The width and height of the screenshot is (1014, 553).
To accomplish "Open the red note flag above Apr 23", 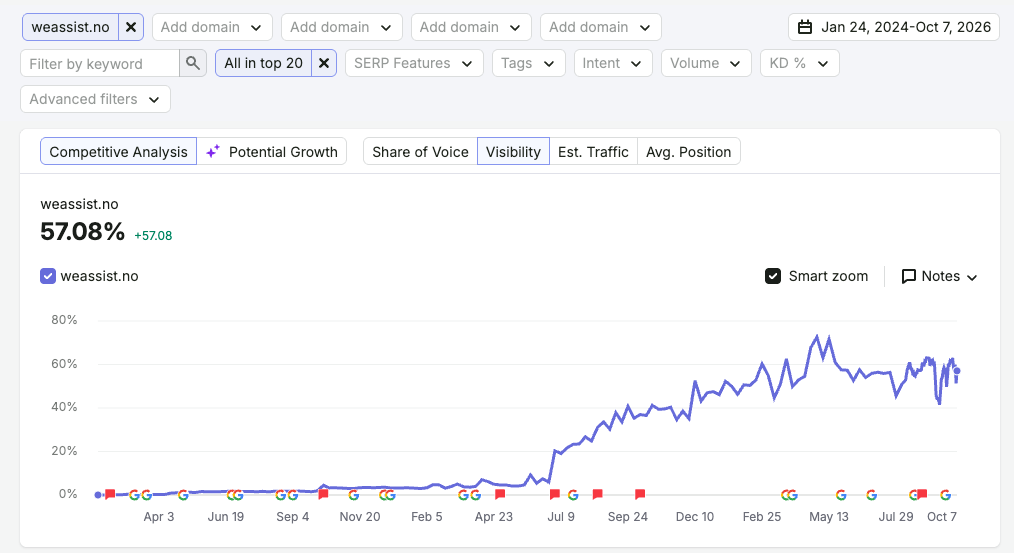I will pos(500,494).
